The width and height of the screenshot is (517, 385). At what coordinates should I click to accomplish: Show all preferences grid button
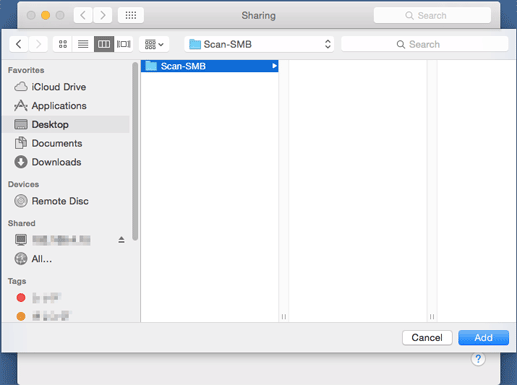(x=131, y=15)
